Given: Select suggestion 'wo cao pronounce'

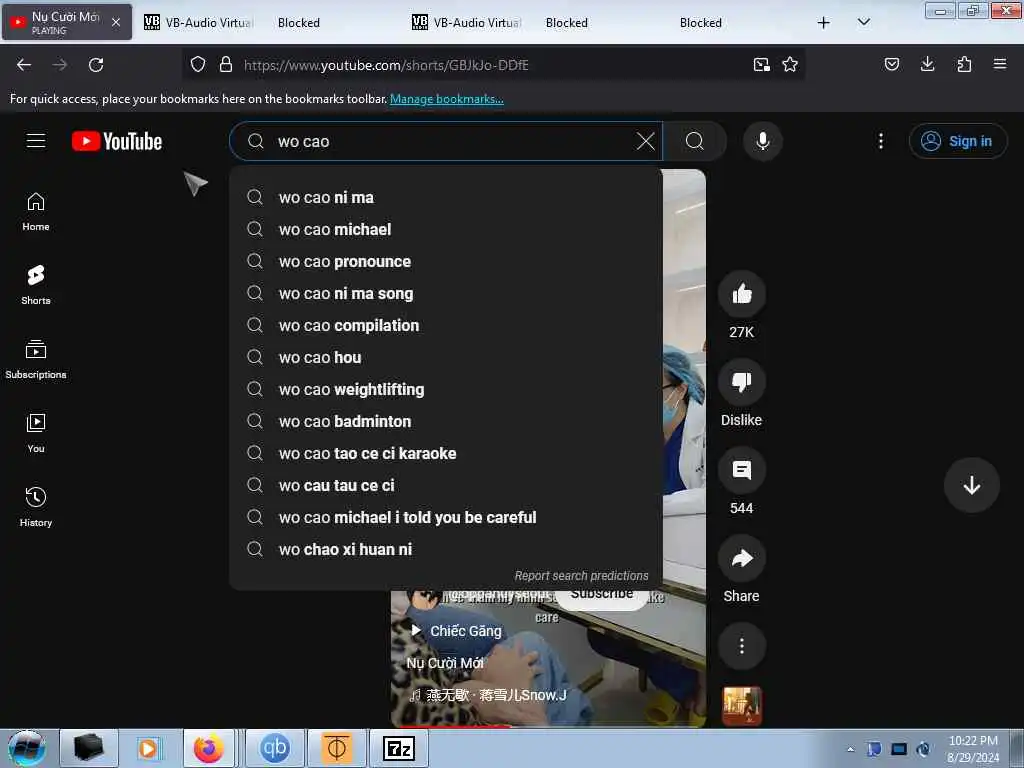Looking at the screenshot, I should click(445, 261).
